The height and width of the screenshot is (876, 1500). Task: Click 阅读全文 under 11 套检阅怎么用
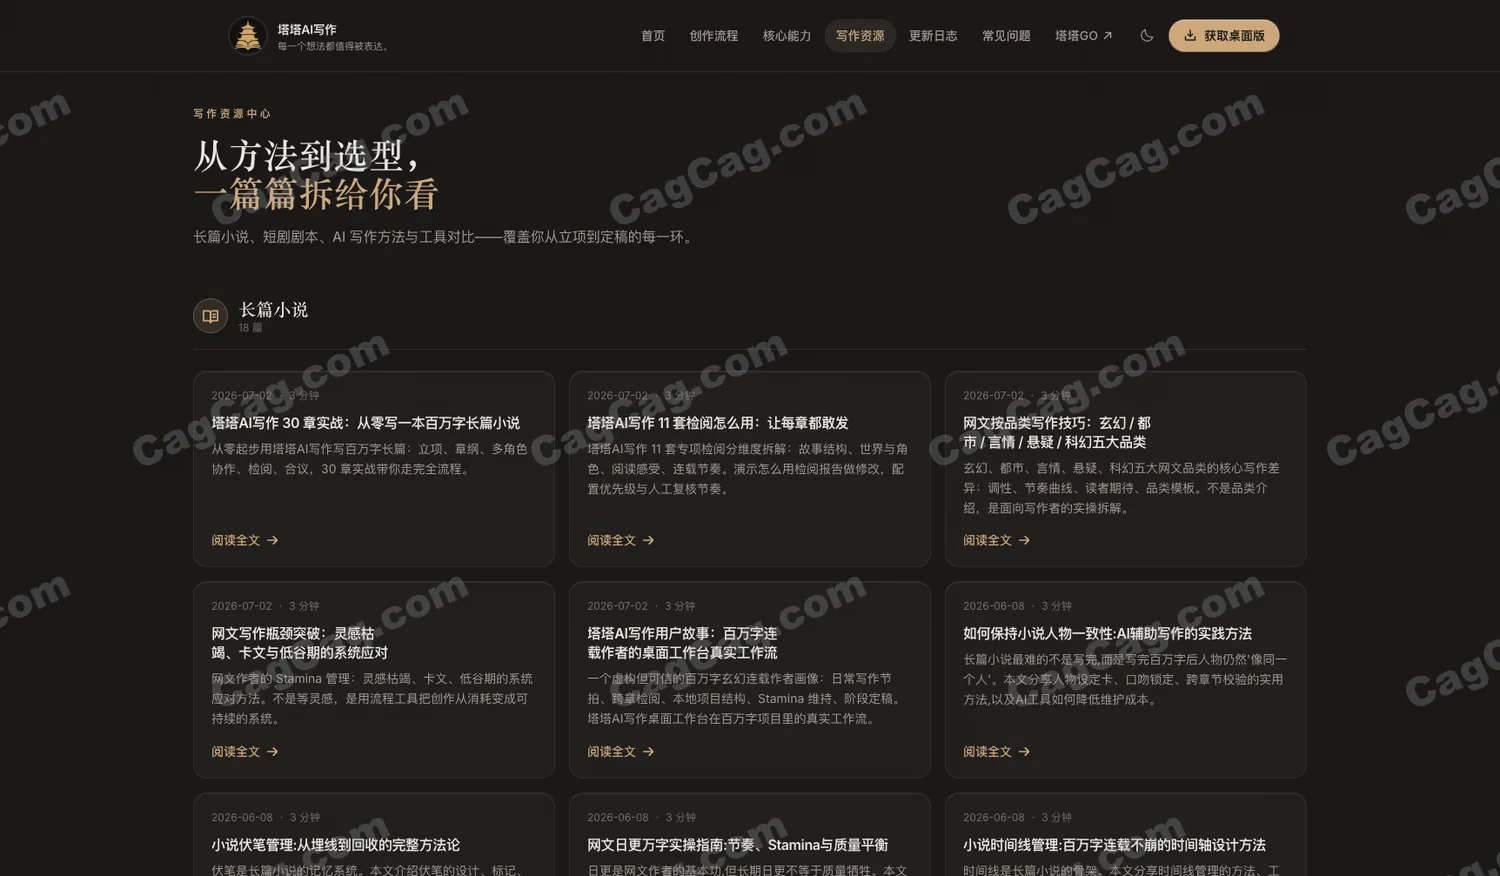pos(621,541)
